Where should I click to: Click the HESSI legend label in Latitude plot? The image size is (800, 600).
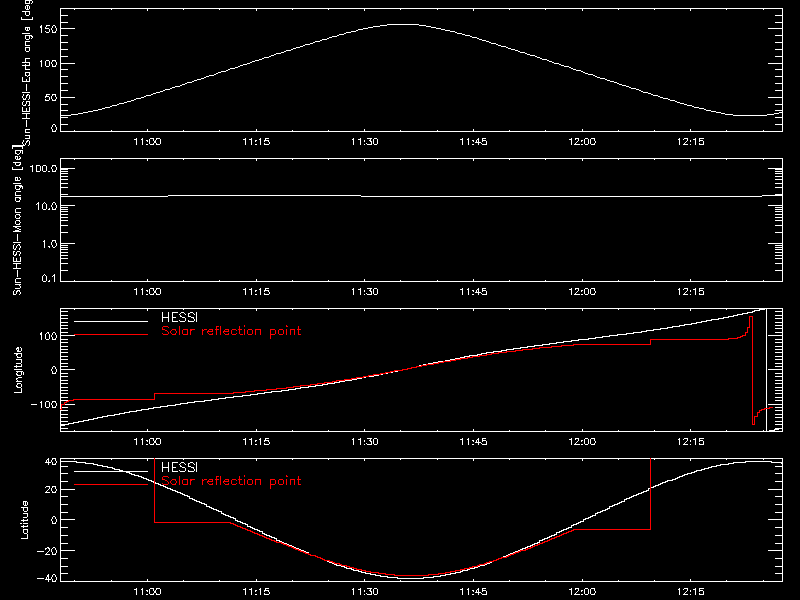[179, 467]
